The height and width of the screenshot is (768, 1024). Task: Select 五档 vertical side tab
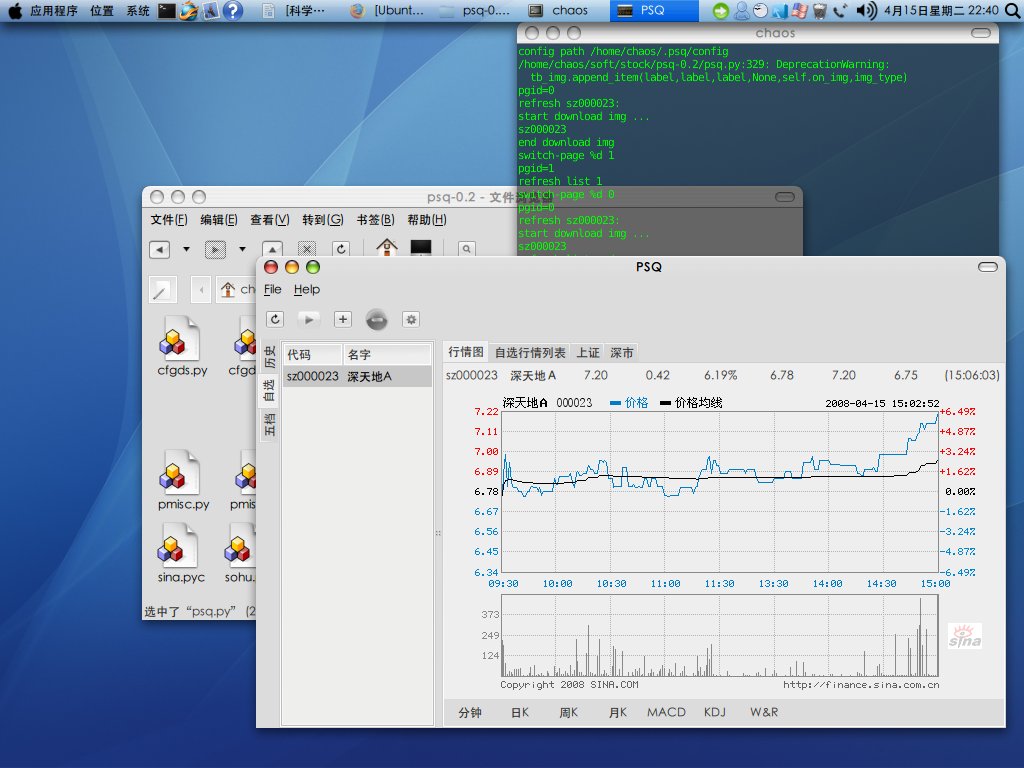tap(269, 424)
